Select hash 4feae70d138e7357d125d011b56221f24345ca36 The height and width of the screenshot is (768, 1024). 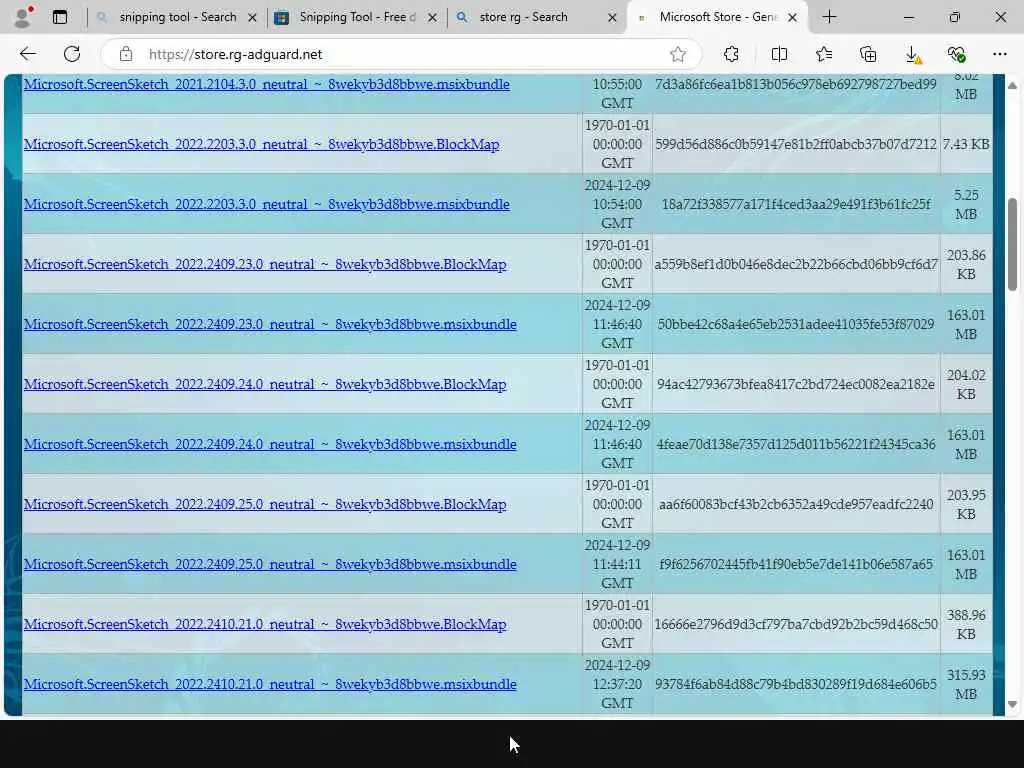pyautogui.click(x=795, y=445)
